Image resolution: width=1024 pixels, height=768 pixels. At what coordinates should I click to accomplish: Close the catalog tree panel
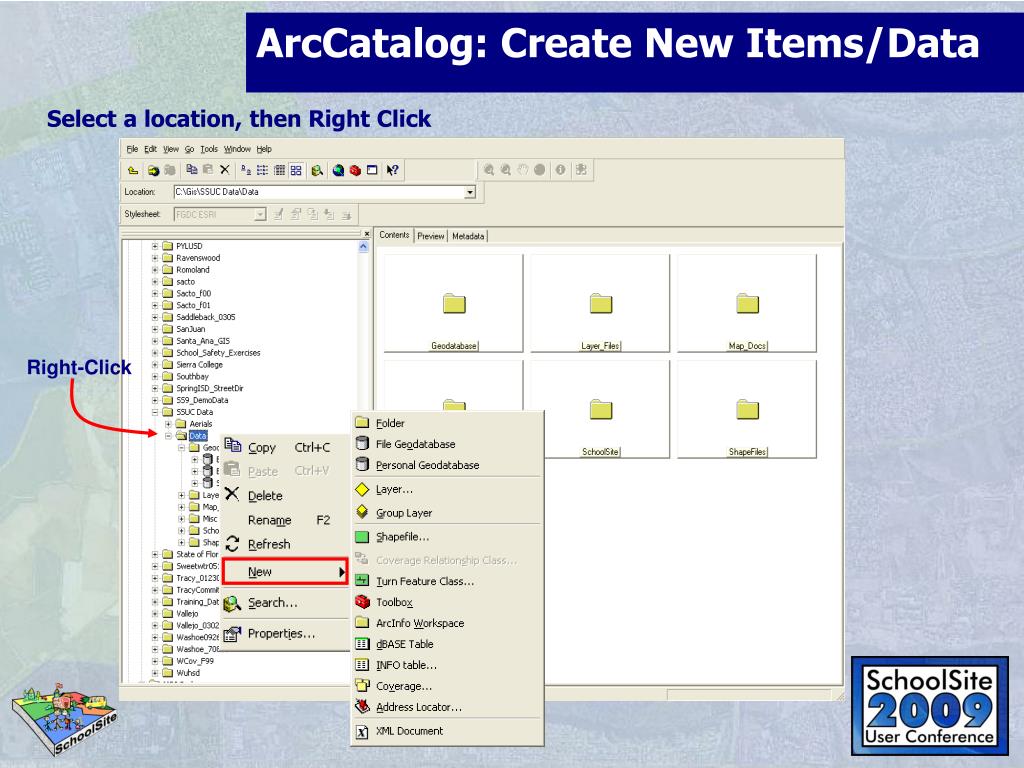[x=367, y=233]
